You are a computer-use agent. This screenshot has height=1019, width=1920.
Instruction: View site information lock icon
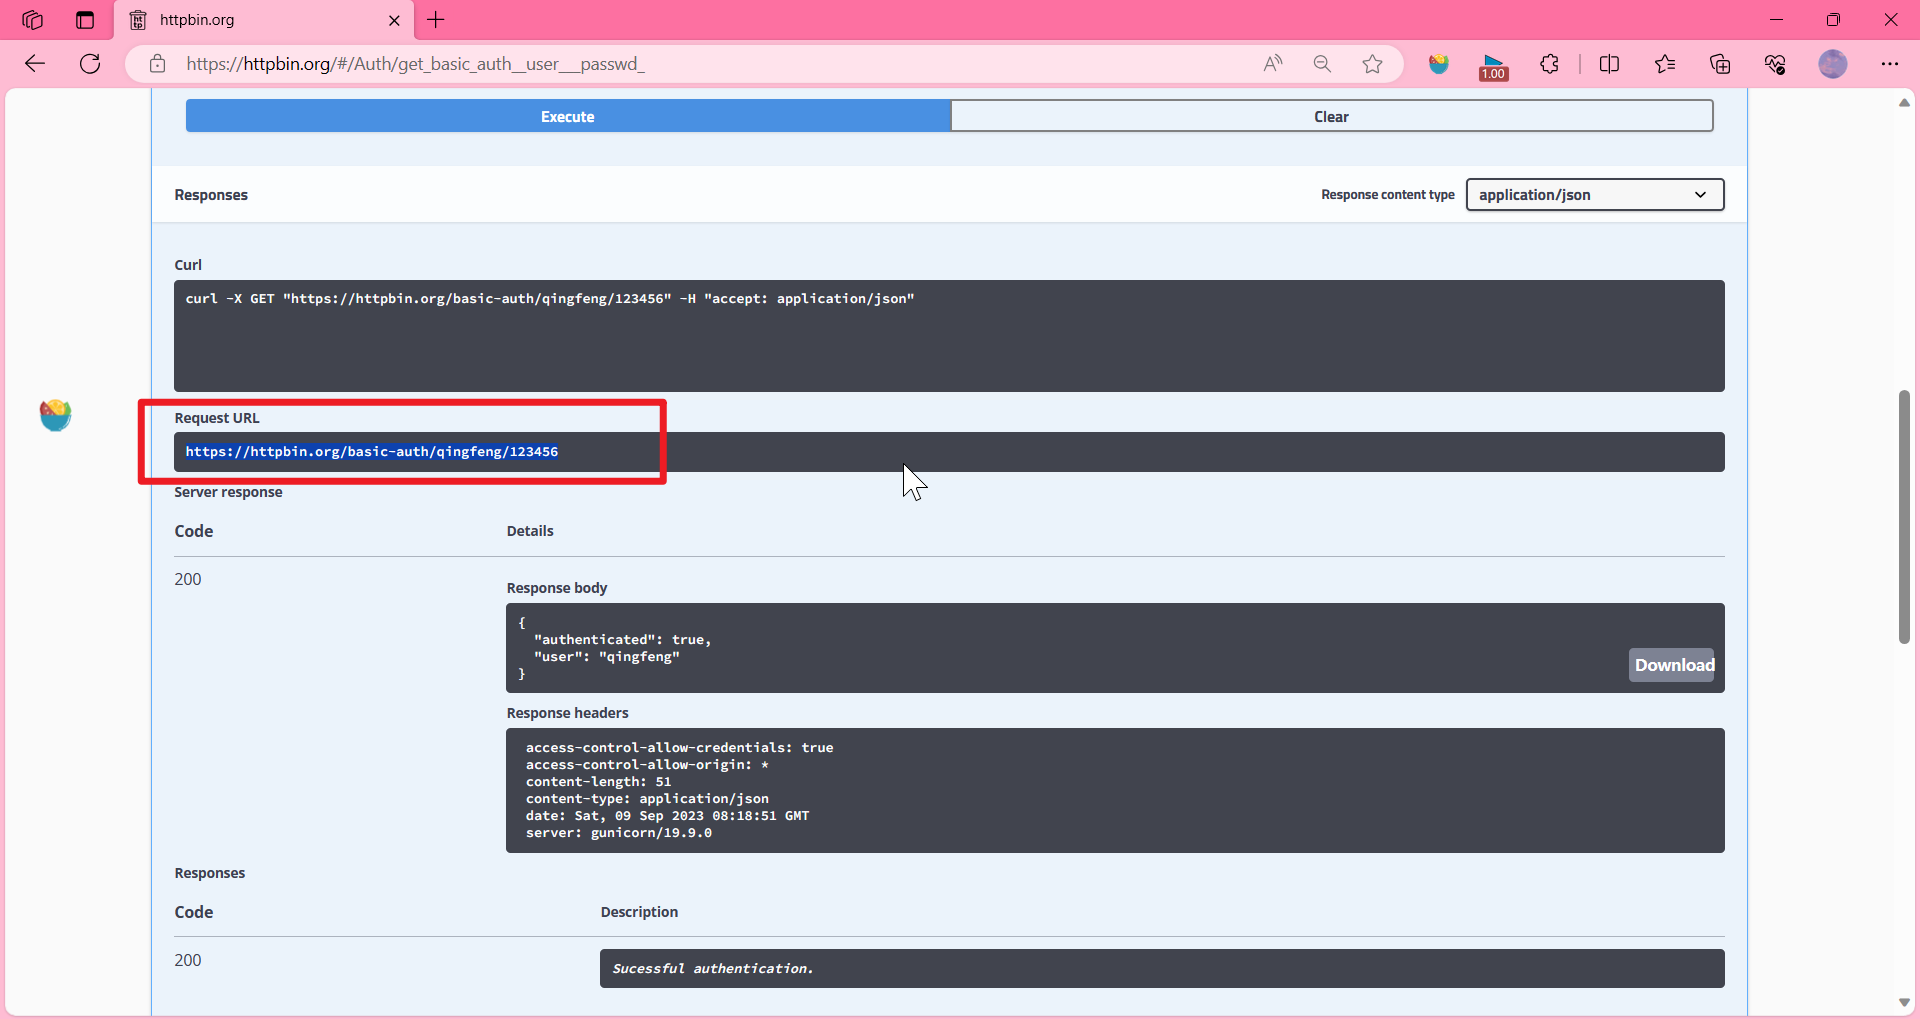pyautogui.click(x=157, y=64)
